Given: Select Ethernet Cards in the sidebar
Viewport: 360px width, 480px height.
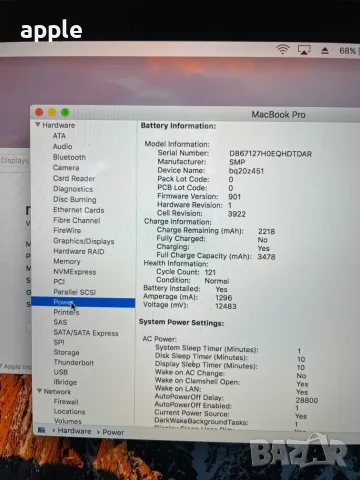Looking at the screenshot, I should [79, 210].
